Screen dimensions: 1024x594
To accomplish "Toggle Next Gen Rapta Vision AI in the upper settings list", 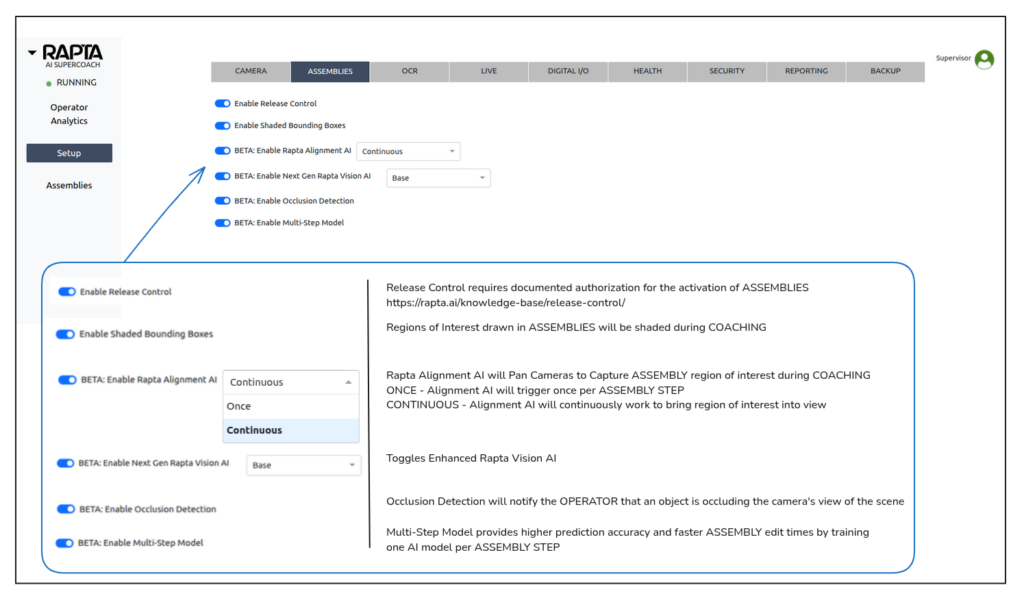I will click(x=223, y=176).
